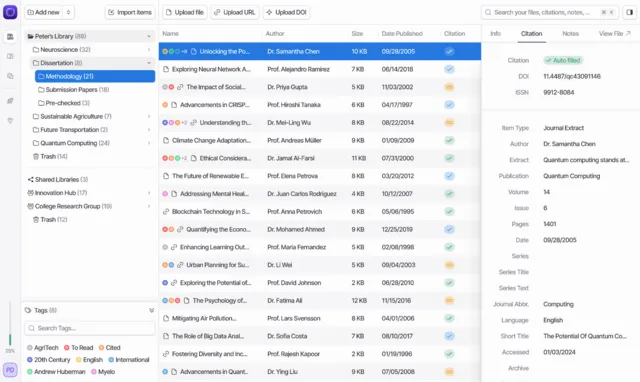The image size is (640, 382).
Task: Toggle the International tag filter
Action: click(x=129, y=360)
